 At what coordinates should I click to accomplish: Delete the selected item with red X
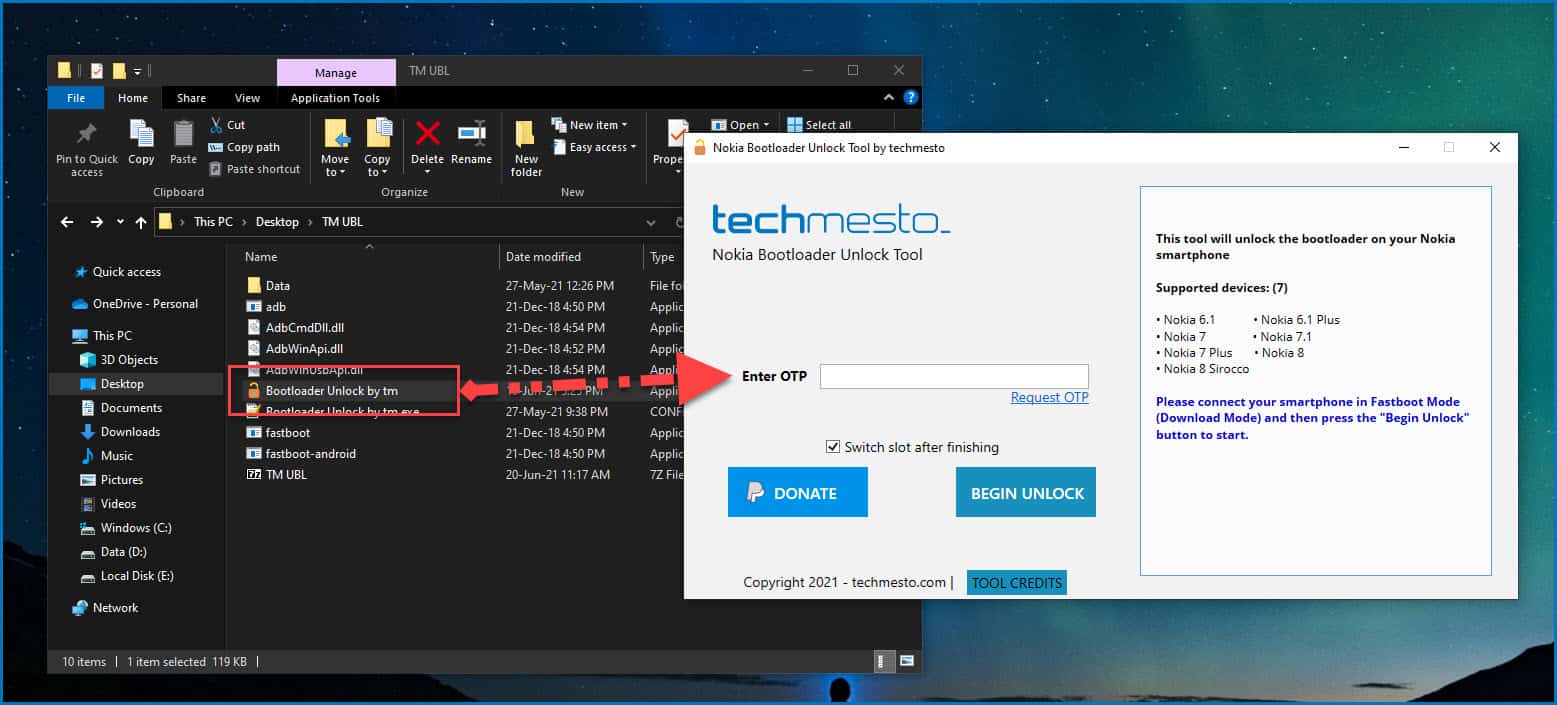[x=427, y=133]
